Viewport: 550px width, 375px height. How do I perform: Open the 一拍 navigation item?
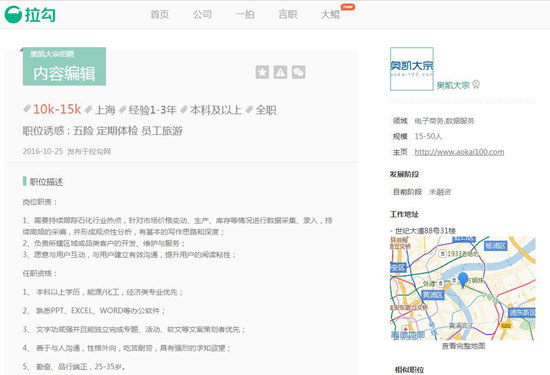coord(245,14)
